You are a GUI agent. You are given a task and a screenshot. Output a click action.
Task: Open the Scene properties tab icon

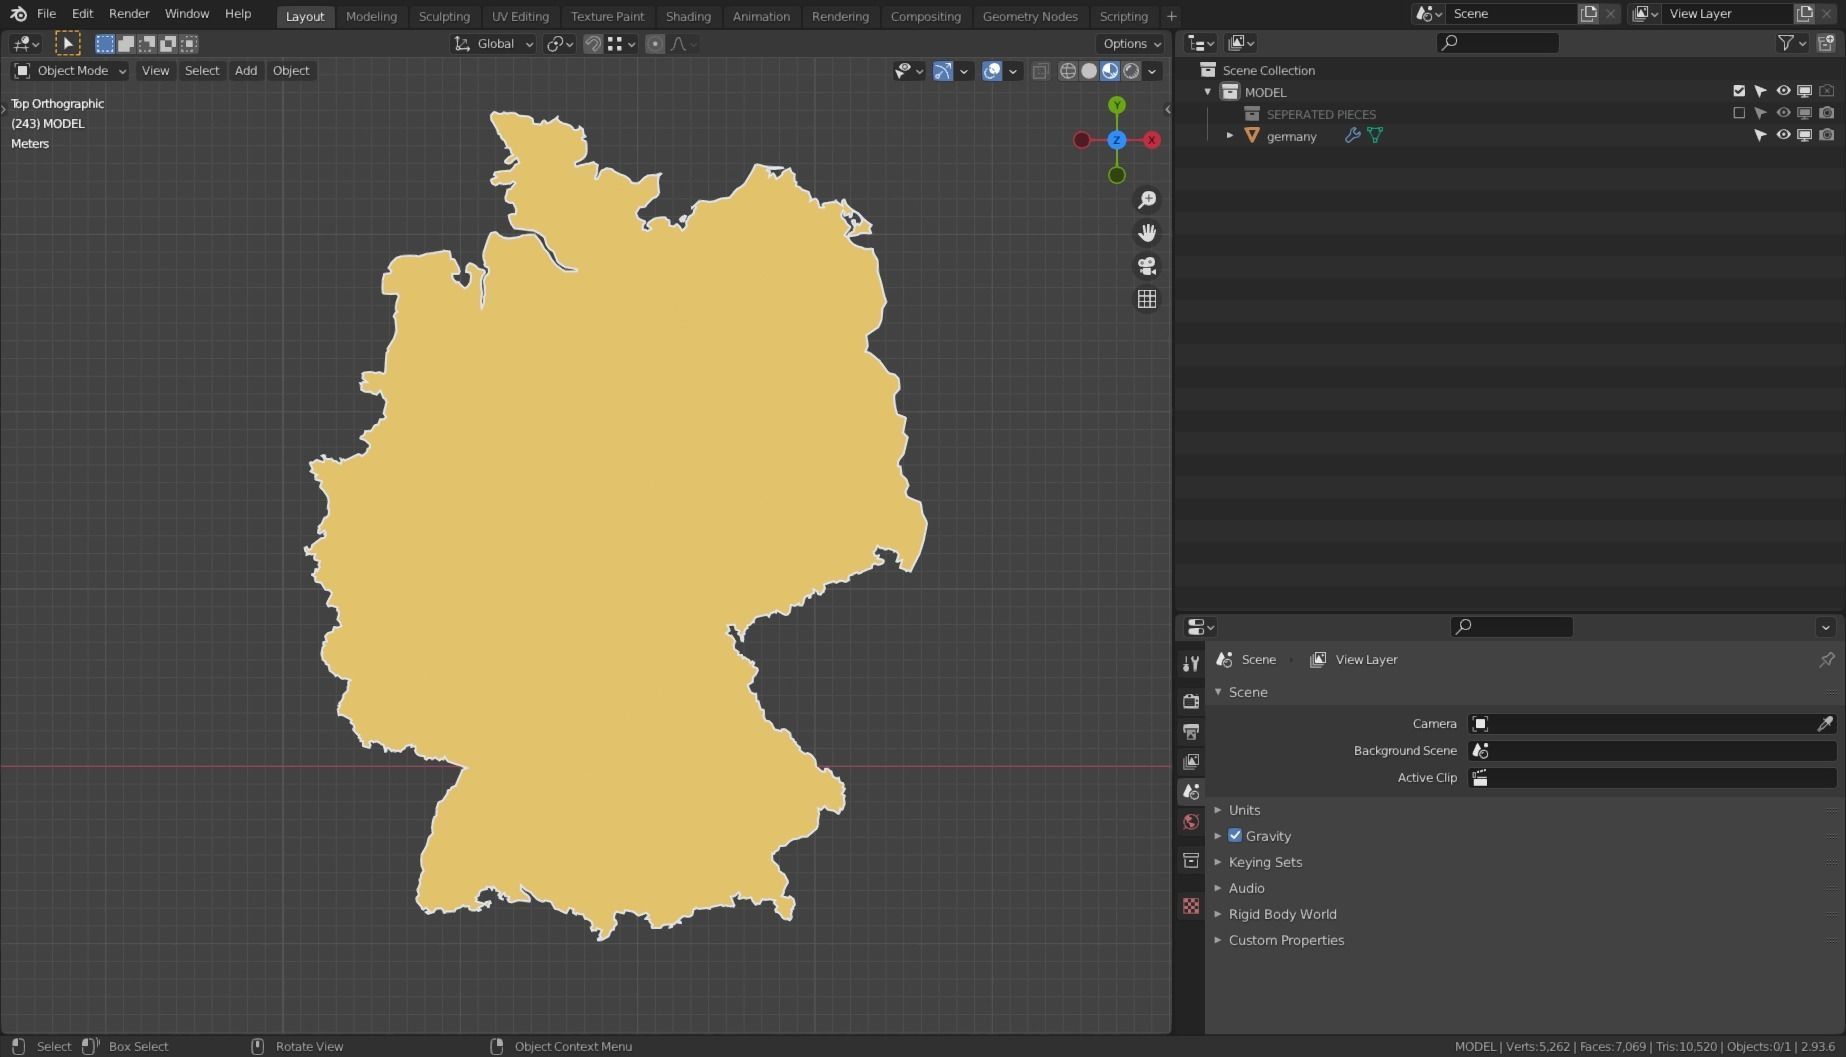[1191, 791]
